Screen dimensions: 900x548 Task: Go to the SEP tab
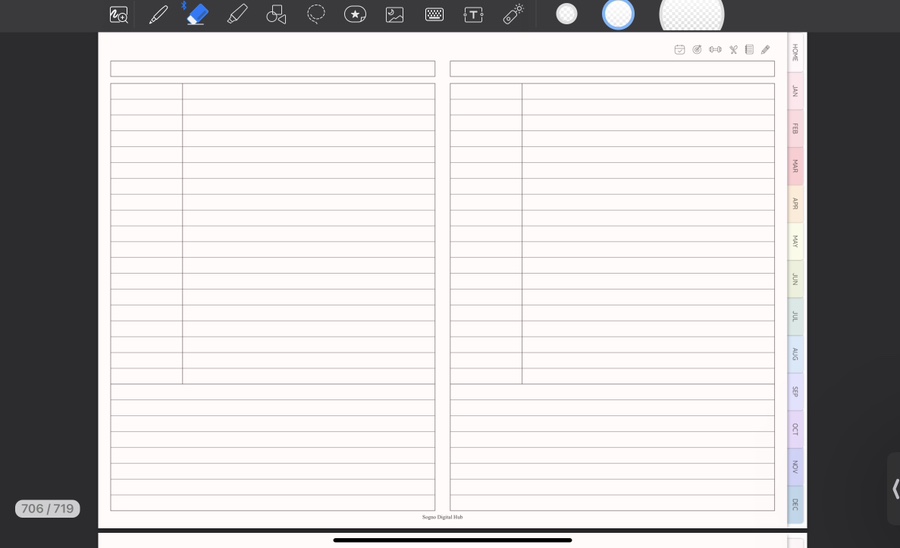tap(795, 391)
